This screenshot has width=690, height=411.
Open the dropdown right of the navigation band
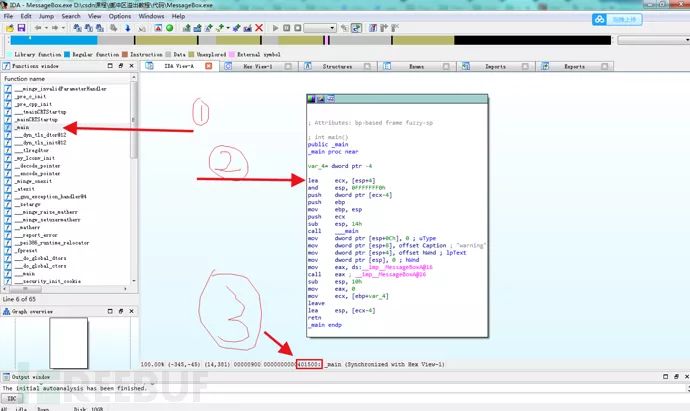coord(653,40)
